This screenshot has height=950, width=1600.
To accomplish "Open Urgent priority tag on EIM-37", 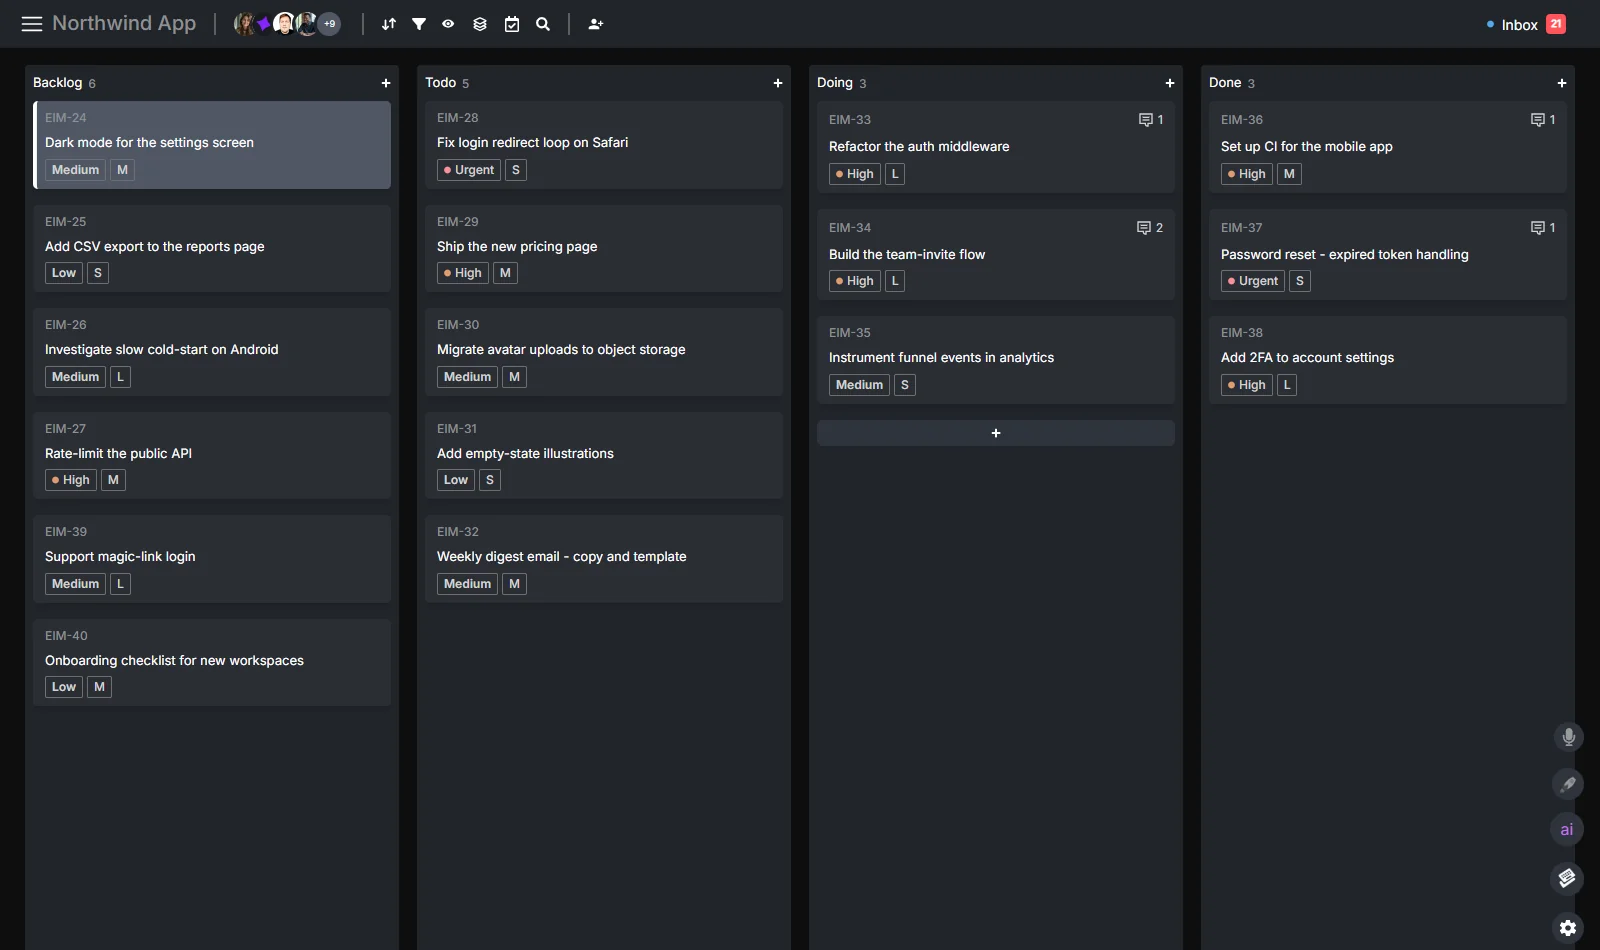I will [x=1253, y=281].
